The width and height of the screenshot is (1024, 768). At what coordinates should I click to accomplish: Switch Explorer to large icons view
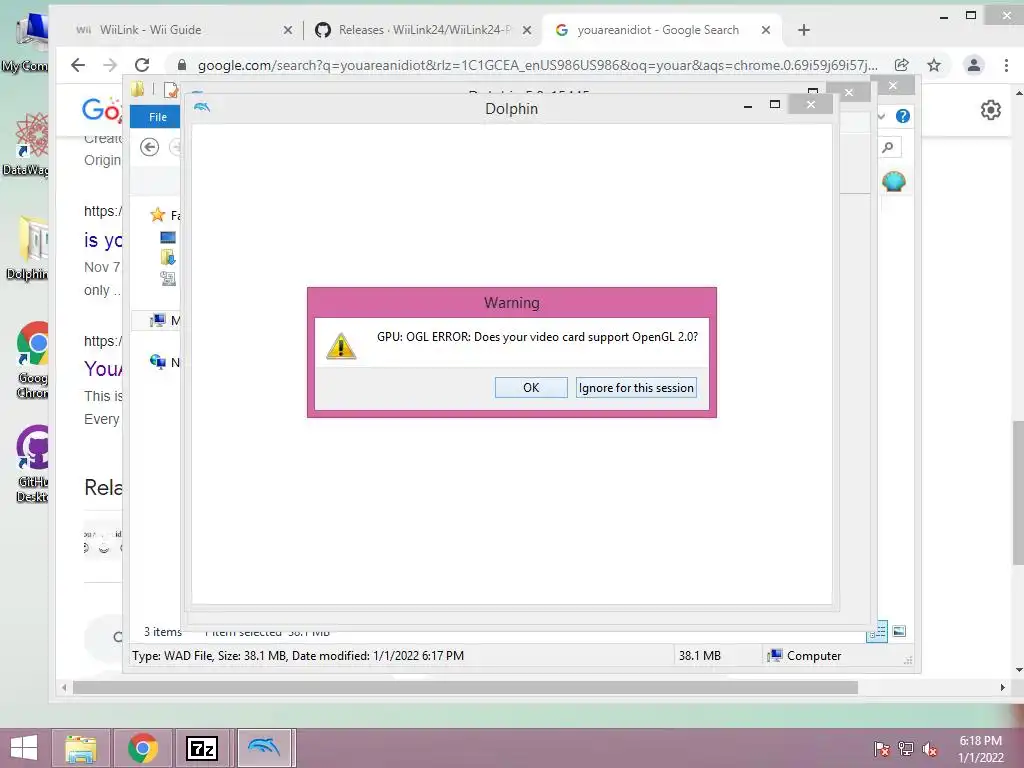(x=899, y=631)
